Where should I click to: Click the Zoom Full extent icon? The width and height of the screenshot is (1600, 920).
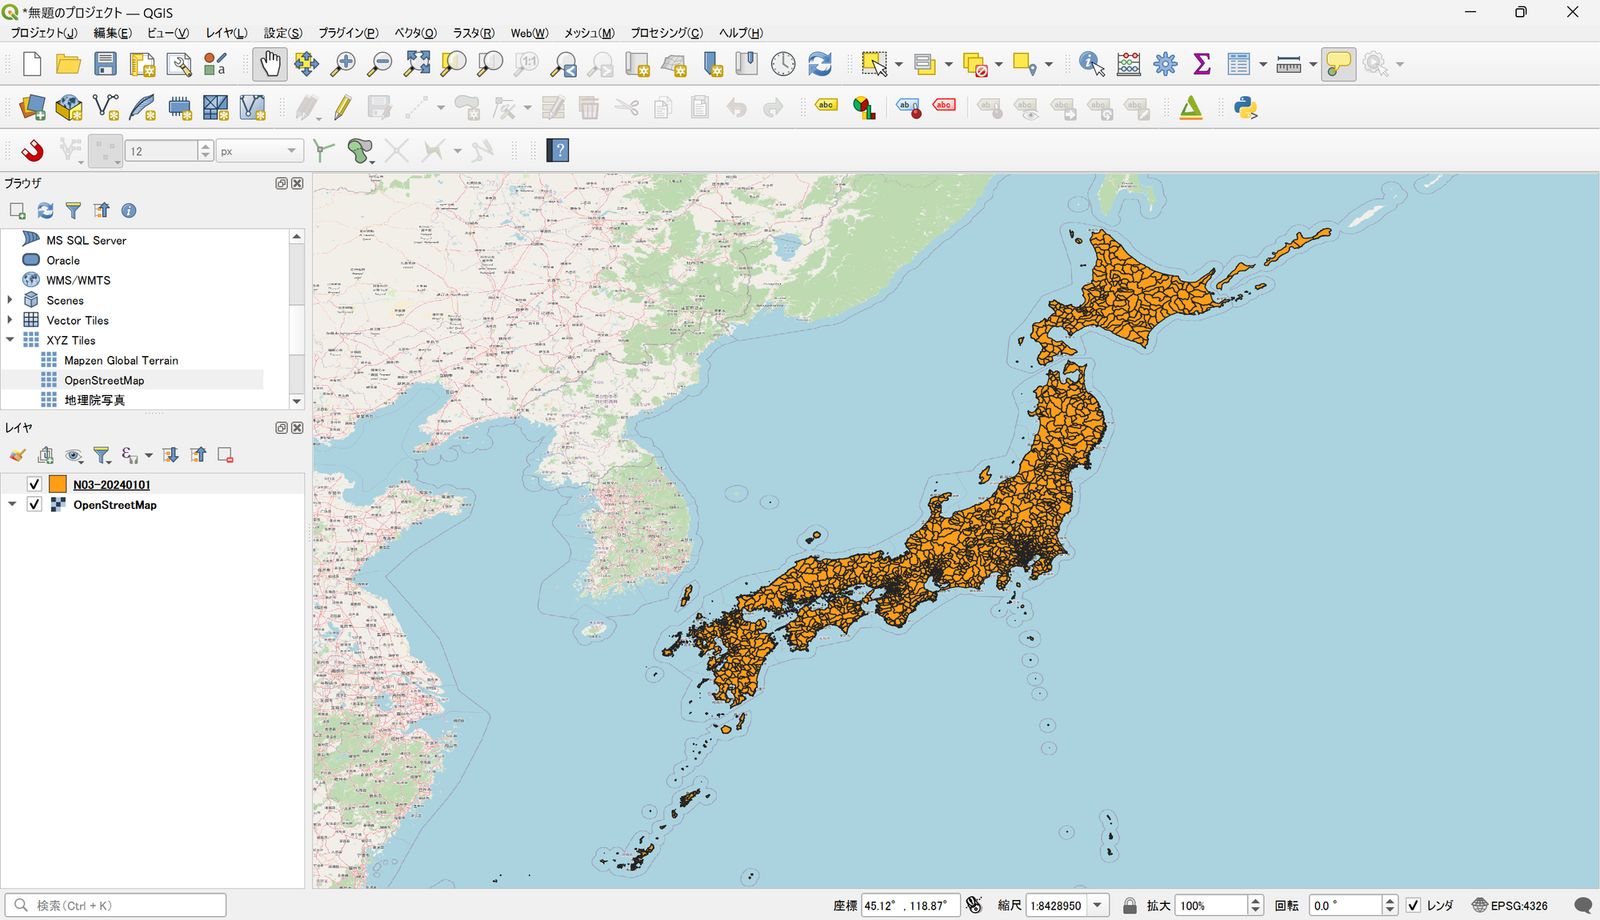pos(417,64)
